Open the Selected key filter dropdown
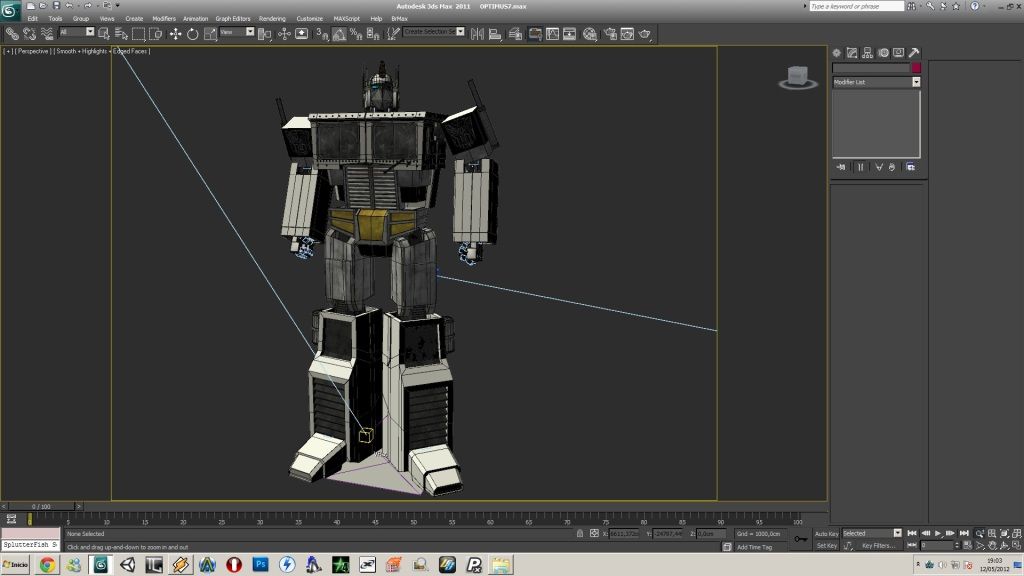This screenshot has width=1024, height=576. tap(872, 534)
